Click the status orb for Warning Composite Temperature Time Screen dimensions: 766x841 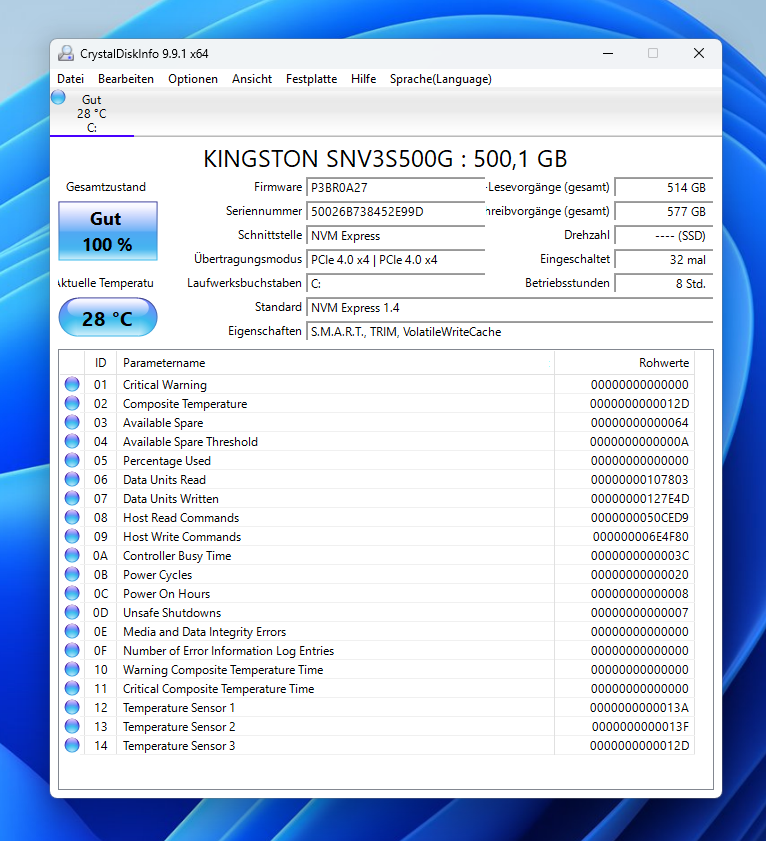tap(72, 669)
